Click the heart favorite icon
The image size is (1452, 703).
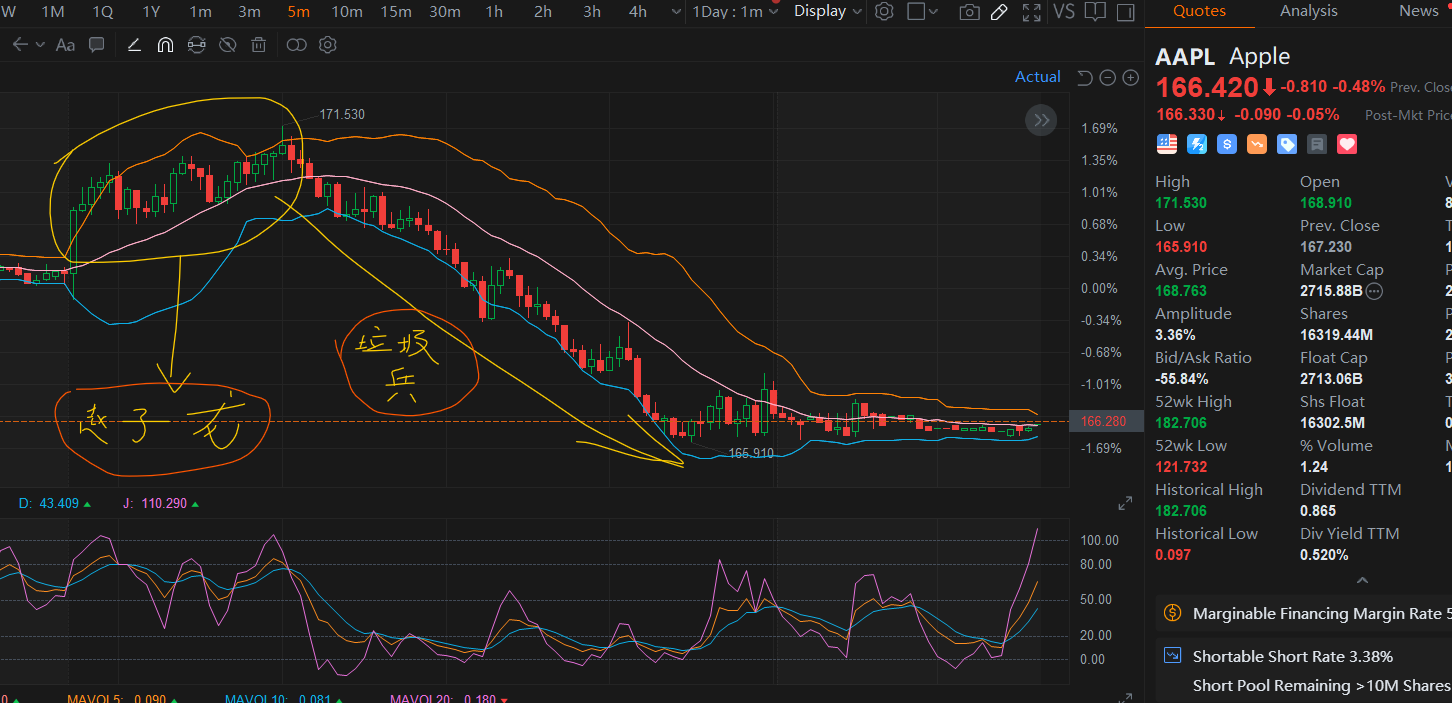(x=1347, y=144)
